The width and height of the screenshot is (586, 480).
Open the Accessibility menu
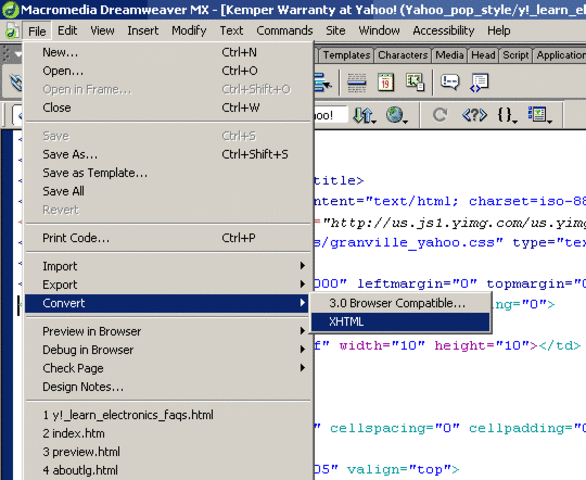coord(443,31)
